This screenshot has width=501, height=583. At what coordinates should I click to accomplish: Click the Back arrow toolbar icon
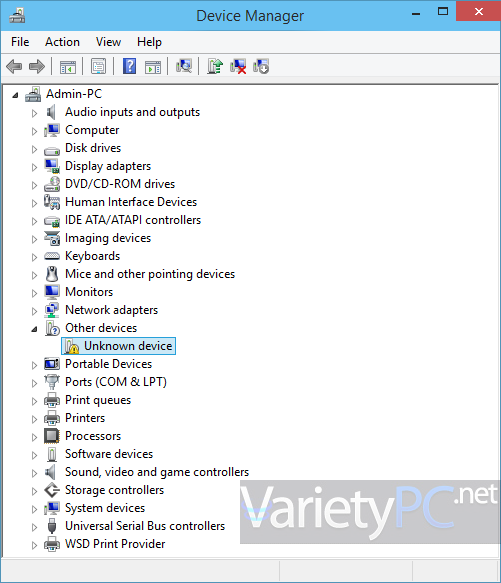click(14, 67)
